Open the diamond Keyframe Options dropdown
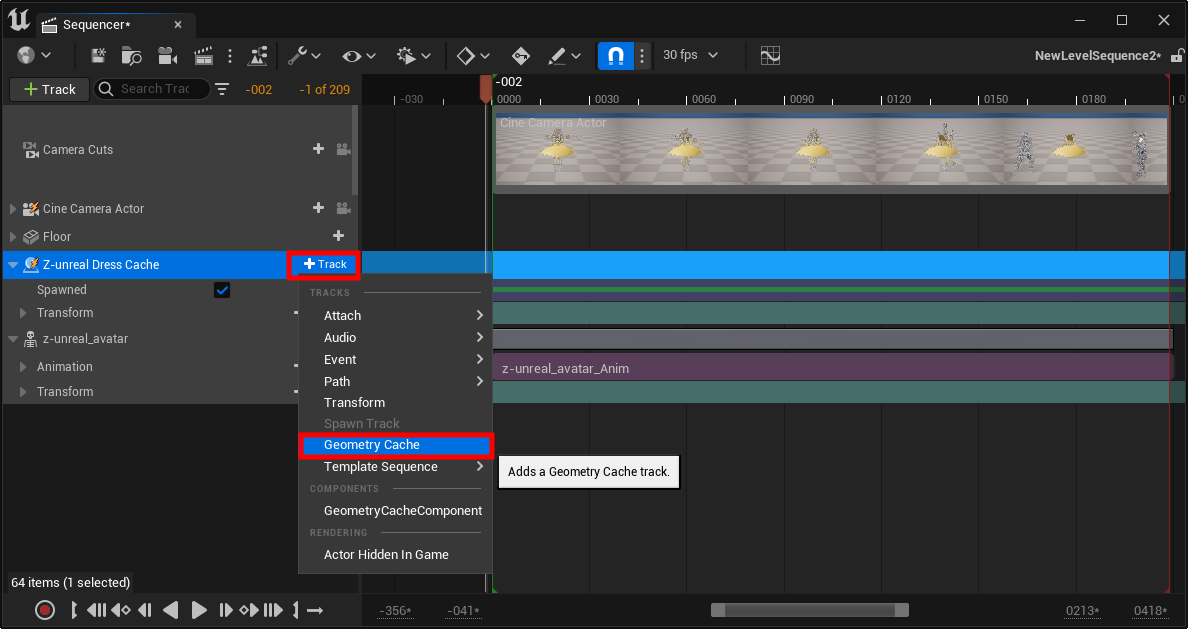 point(474,55)
